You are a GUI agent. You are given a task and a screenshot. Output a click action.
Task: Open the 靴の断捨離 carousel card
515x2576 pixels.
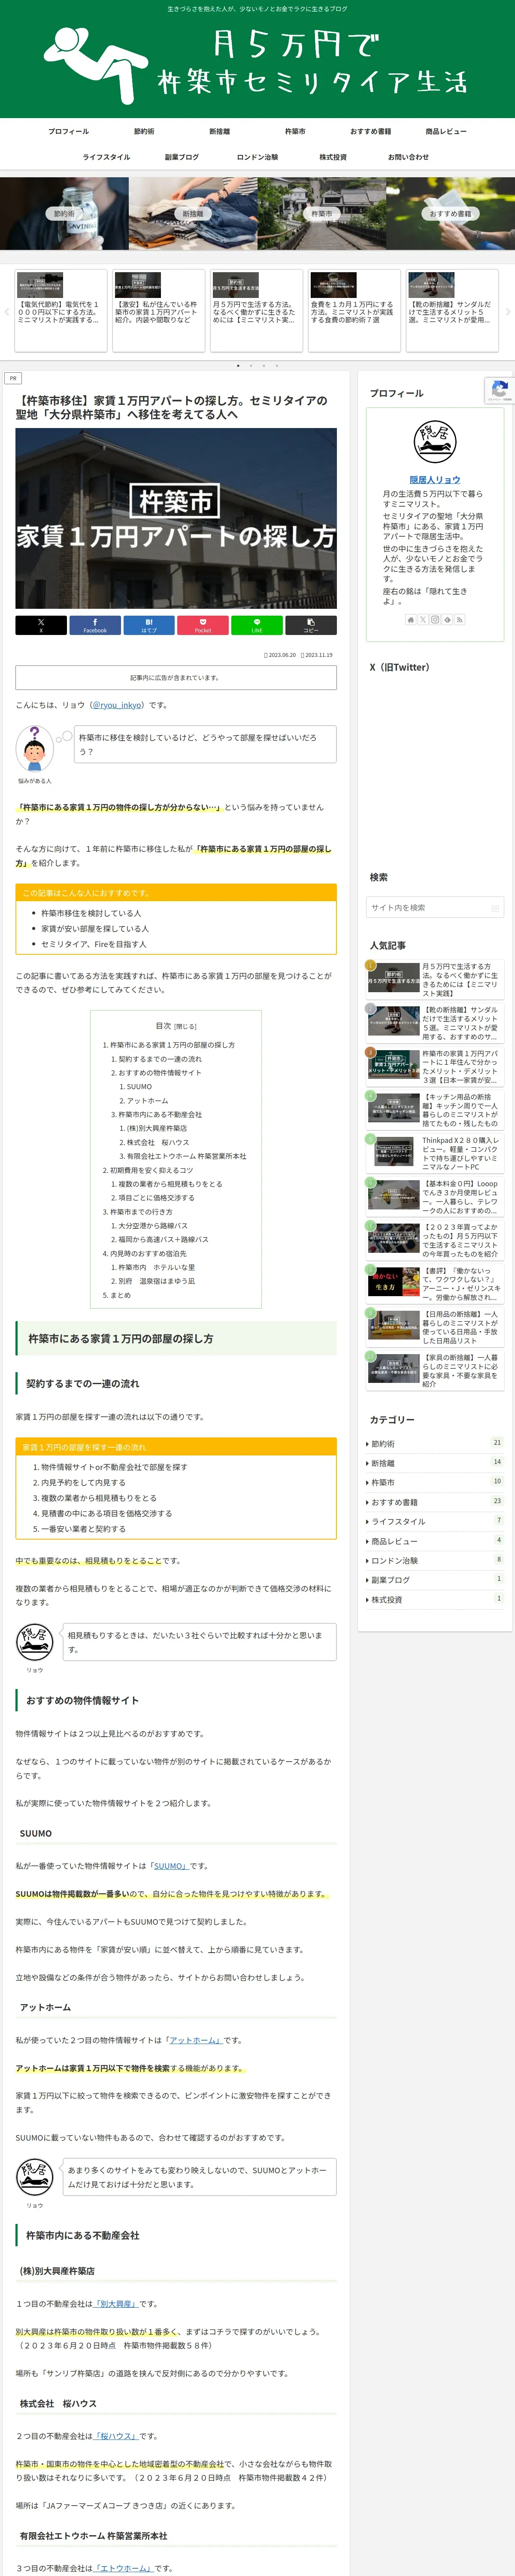tap(452, 310)
